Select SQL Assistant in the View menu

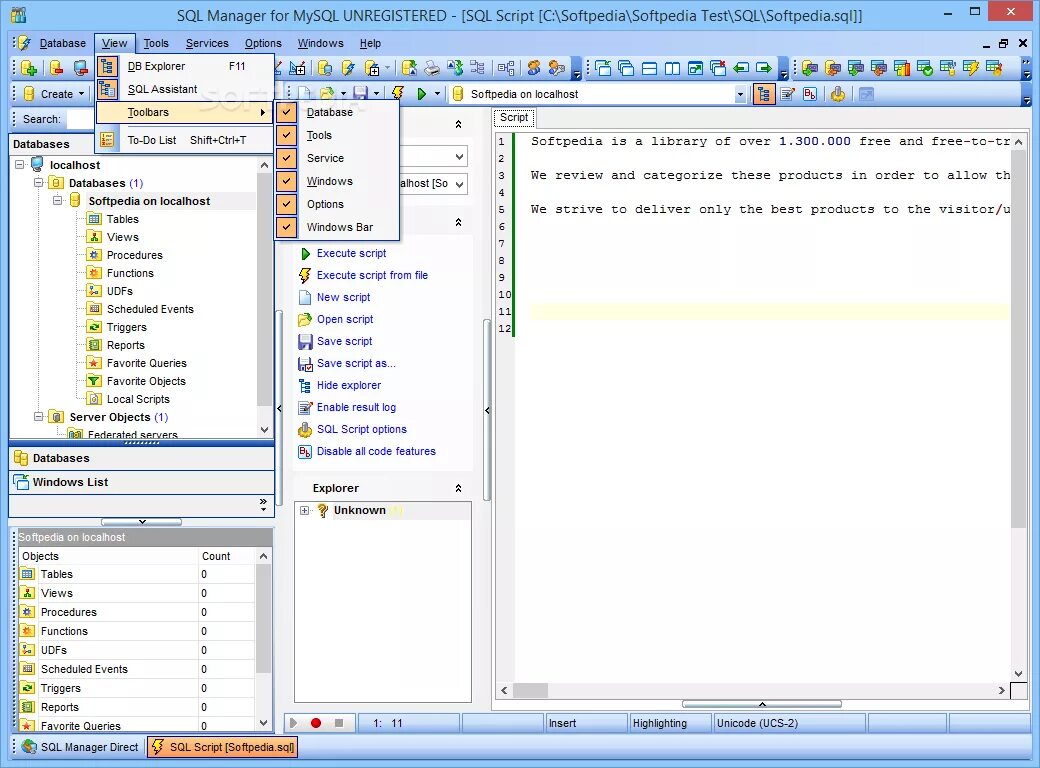tap(185, 89)
